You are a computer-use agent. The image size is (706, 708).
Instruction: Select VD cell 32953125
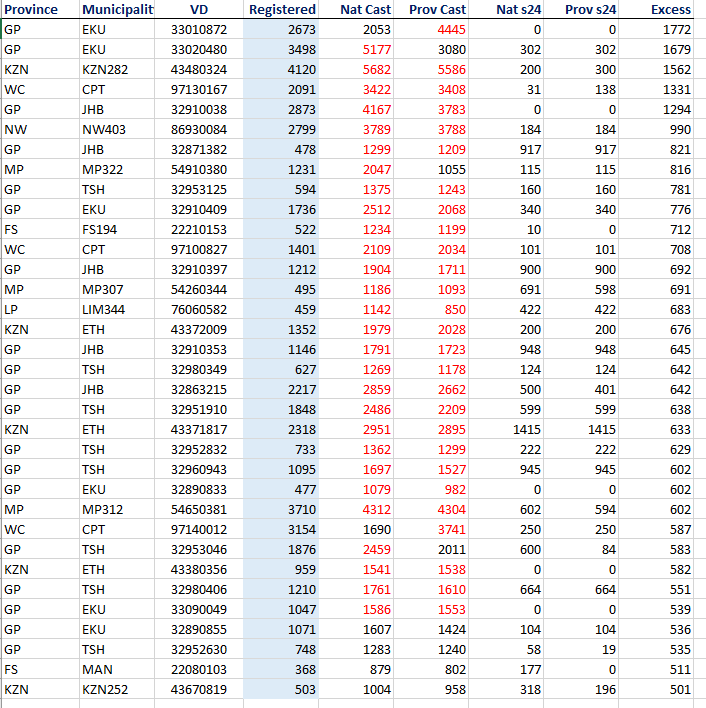(199, 190)
